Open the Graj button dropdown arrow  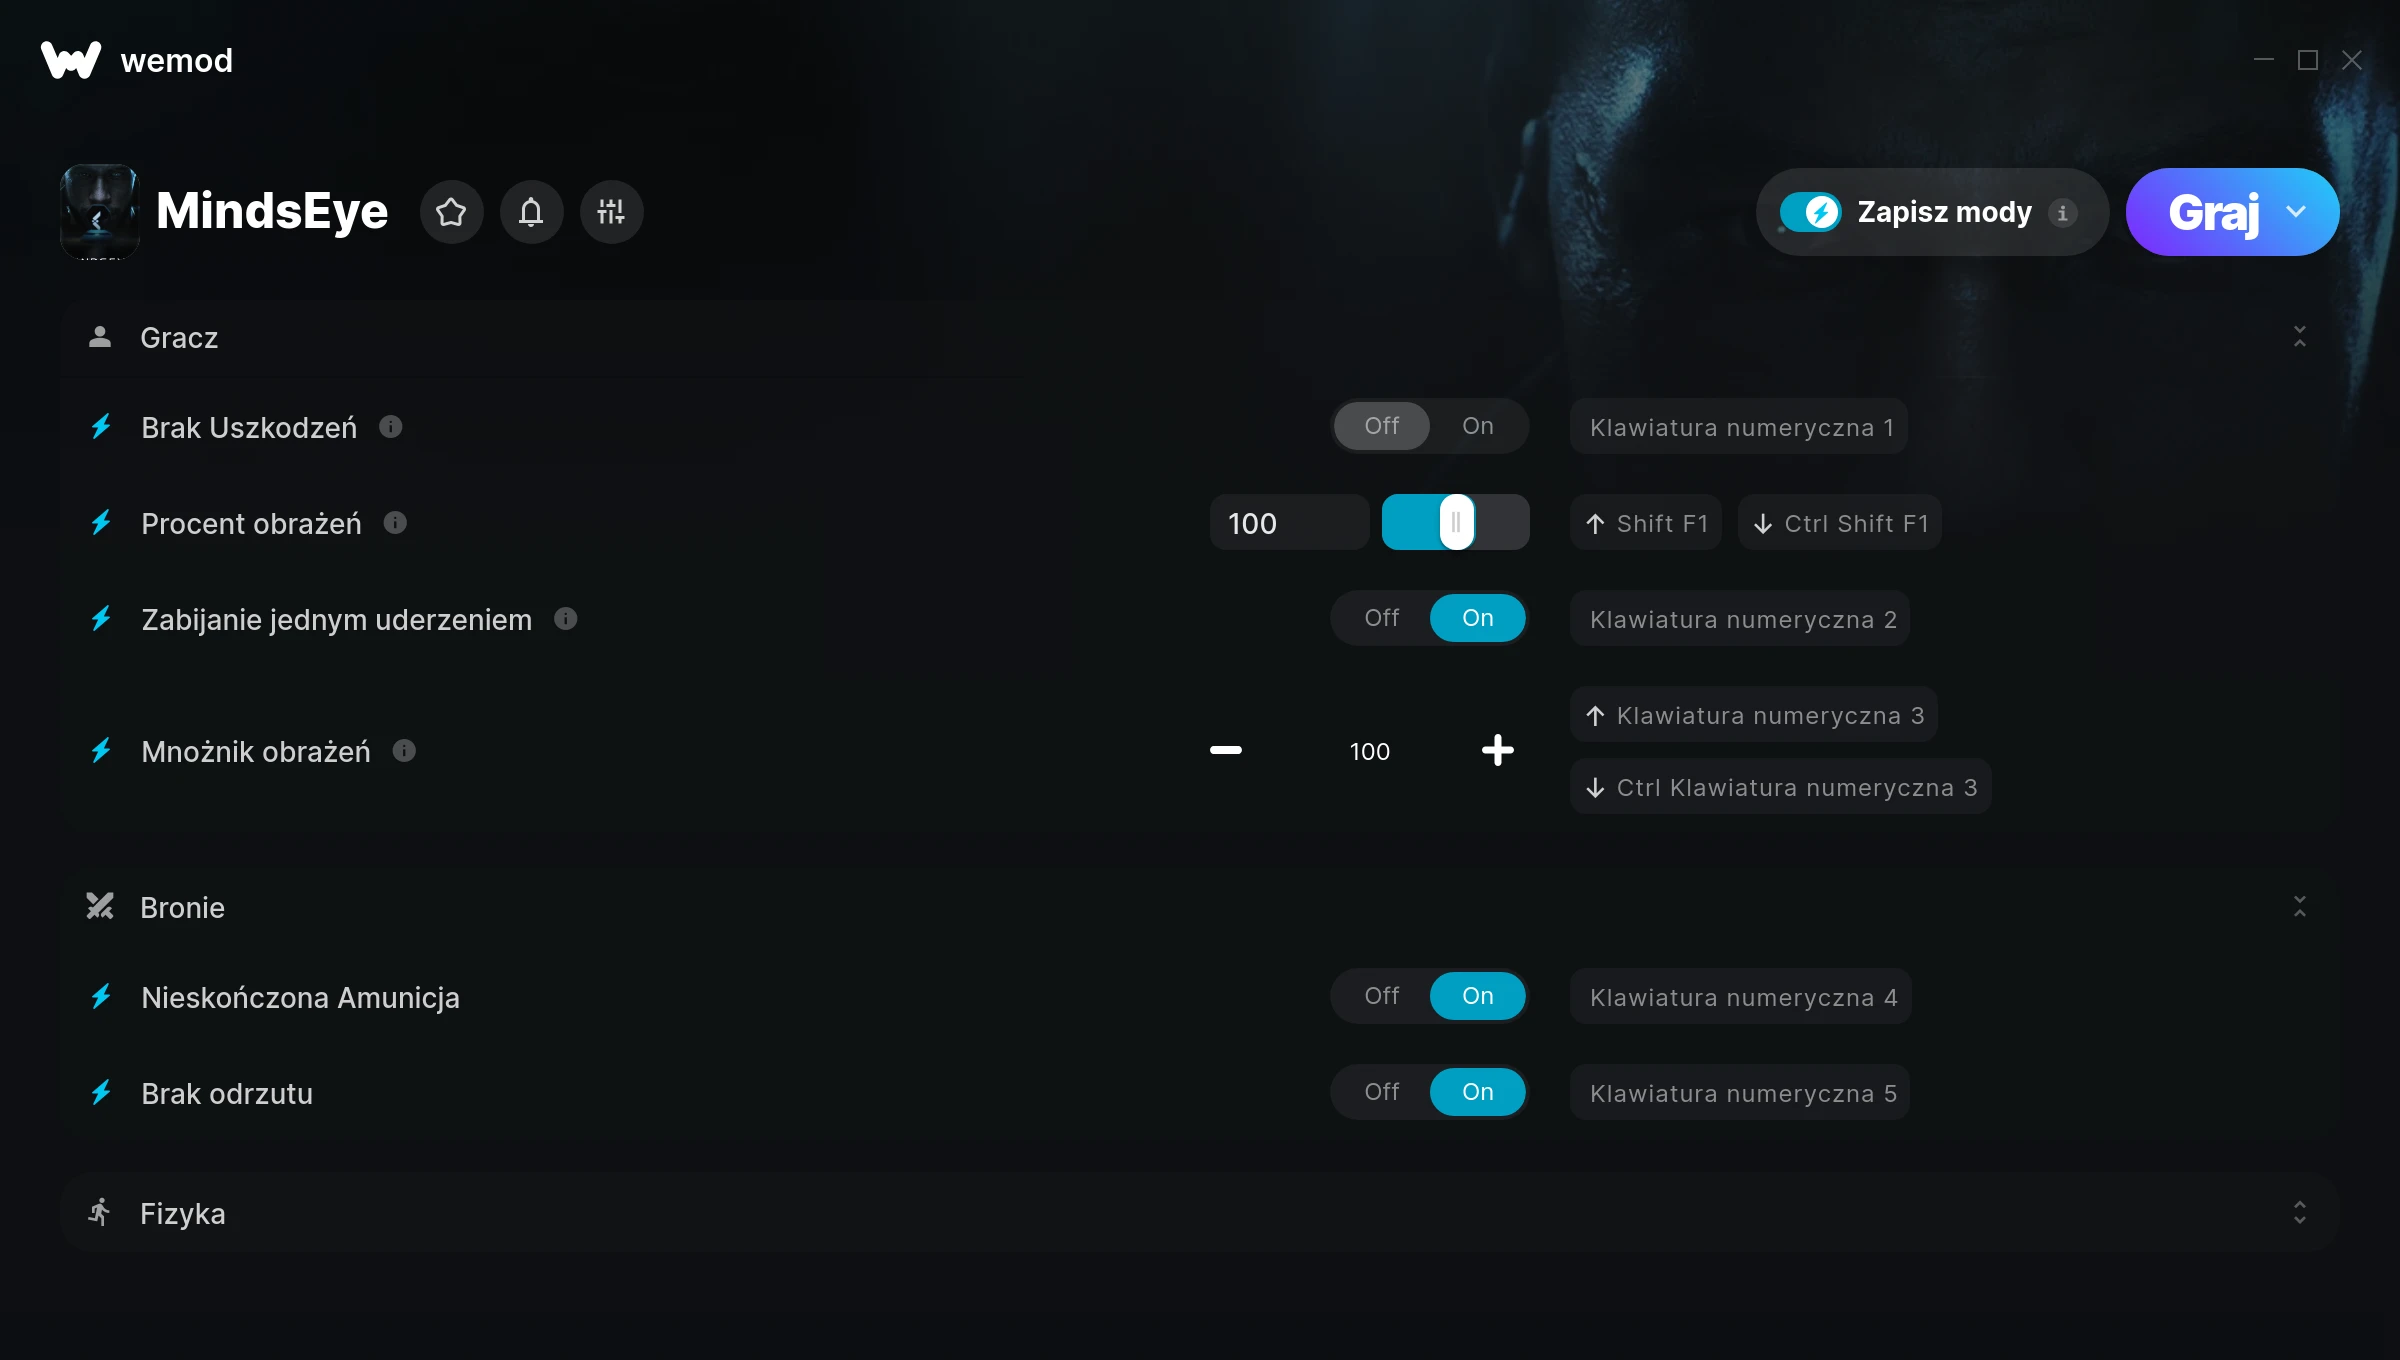pyautogui.click(x=2296, y=212)
